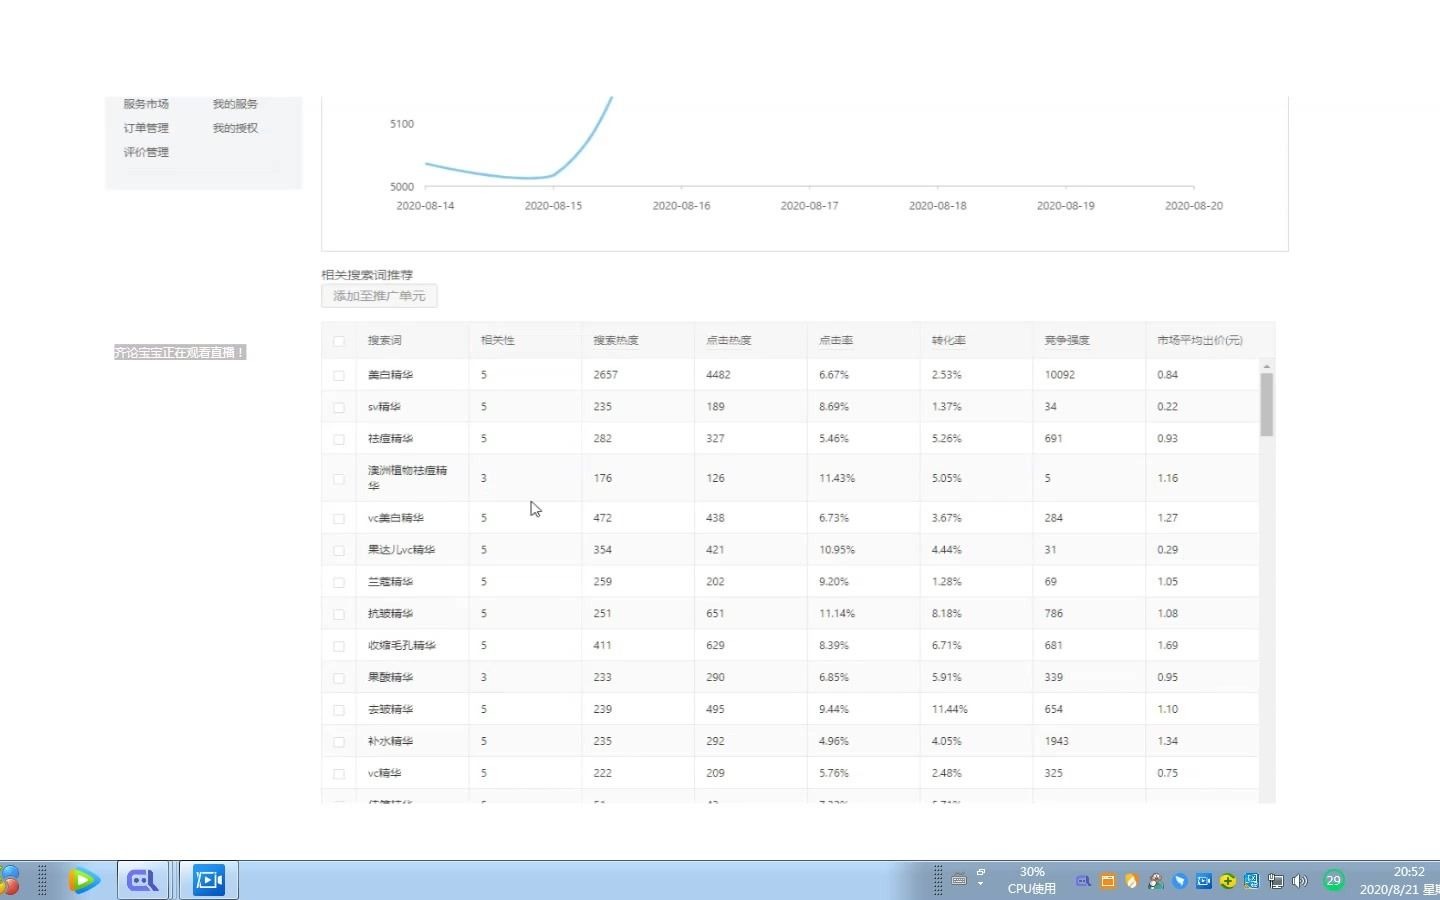Click the table scrollbar up arrow
The height and width of the screenshot is (900, 1440).
tap(1266, 366)
